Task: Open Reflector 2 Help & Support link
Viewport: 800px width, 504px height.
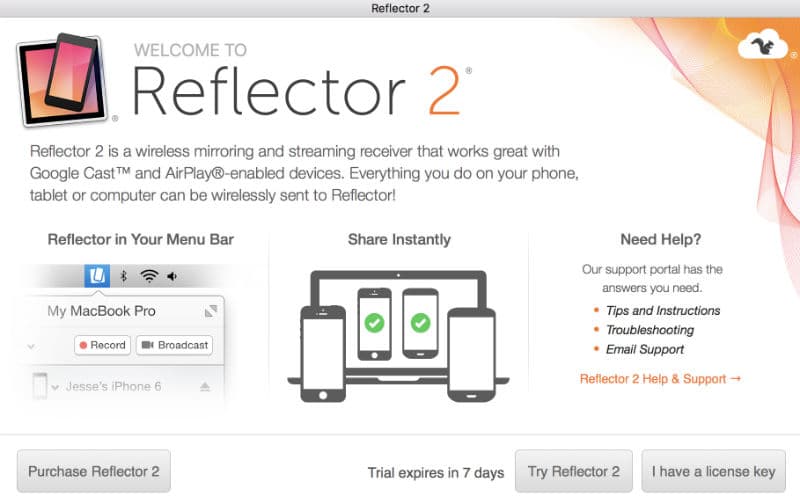Action: coord(660,379)
